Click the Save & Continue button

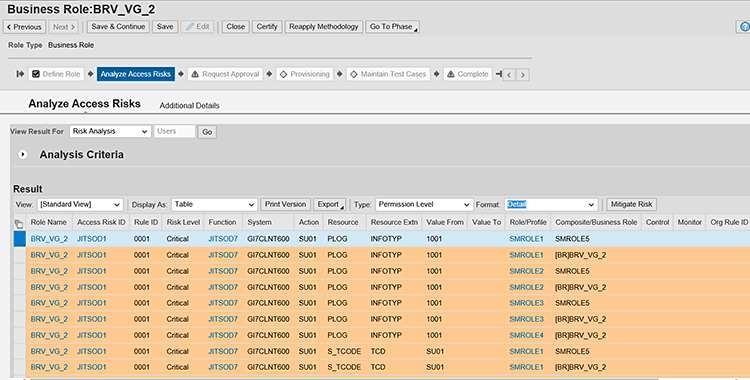pos(118,27)
